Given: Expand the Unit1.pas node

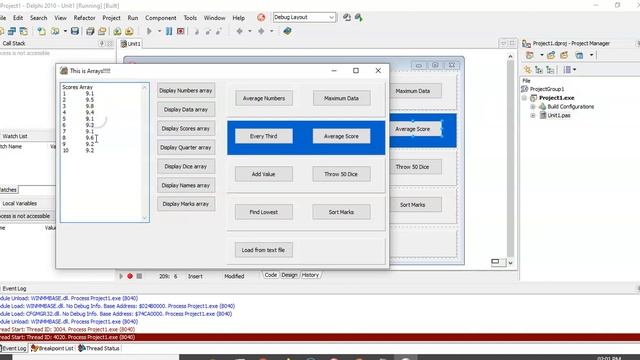Looking at the screenshot, I should 533,116.
